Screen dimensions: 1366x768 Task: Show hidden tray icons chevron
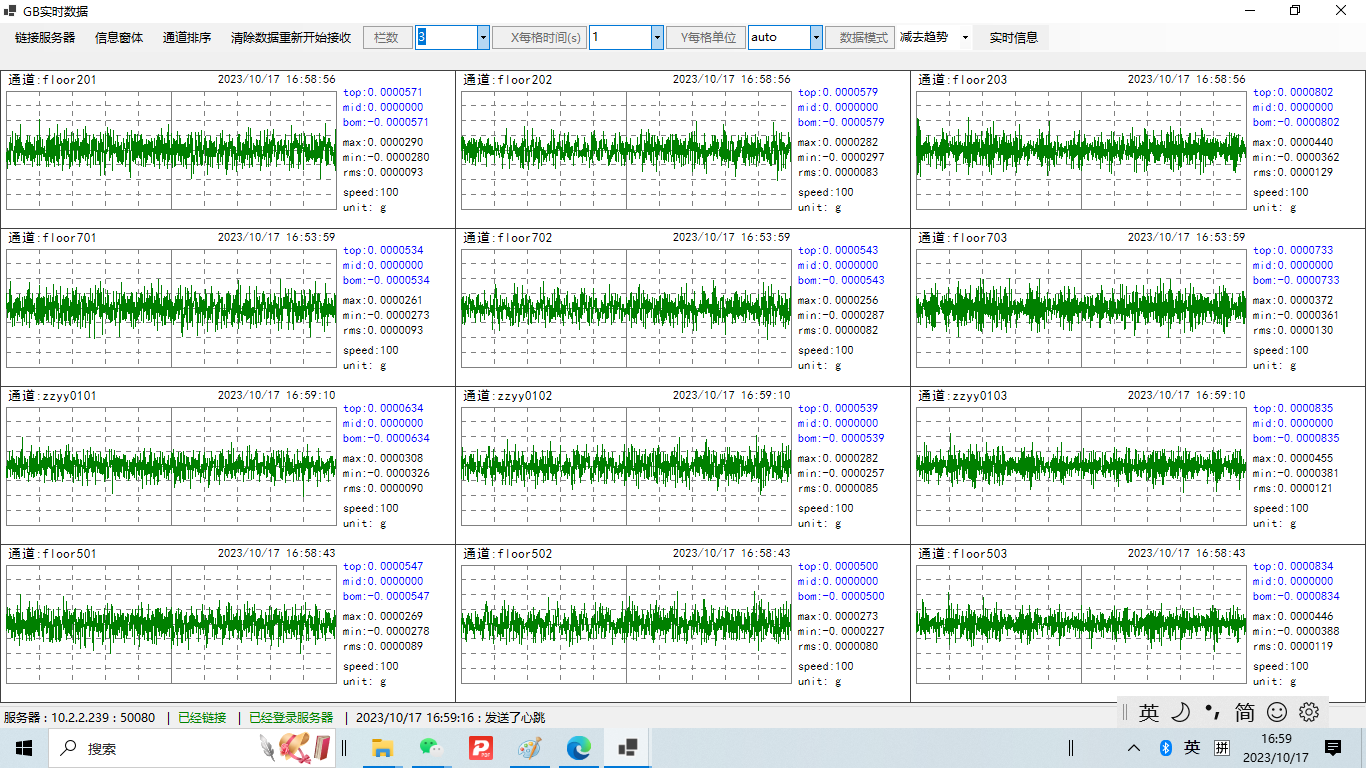[x=1134, y=748]
